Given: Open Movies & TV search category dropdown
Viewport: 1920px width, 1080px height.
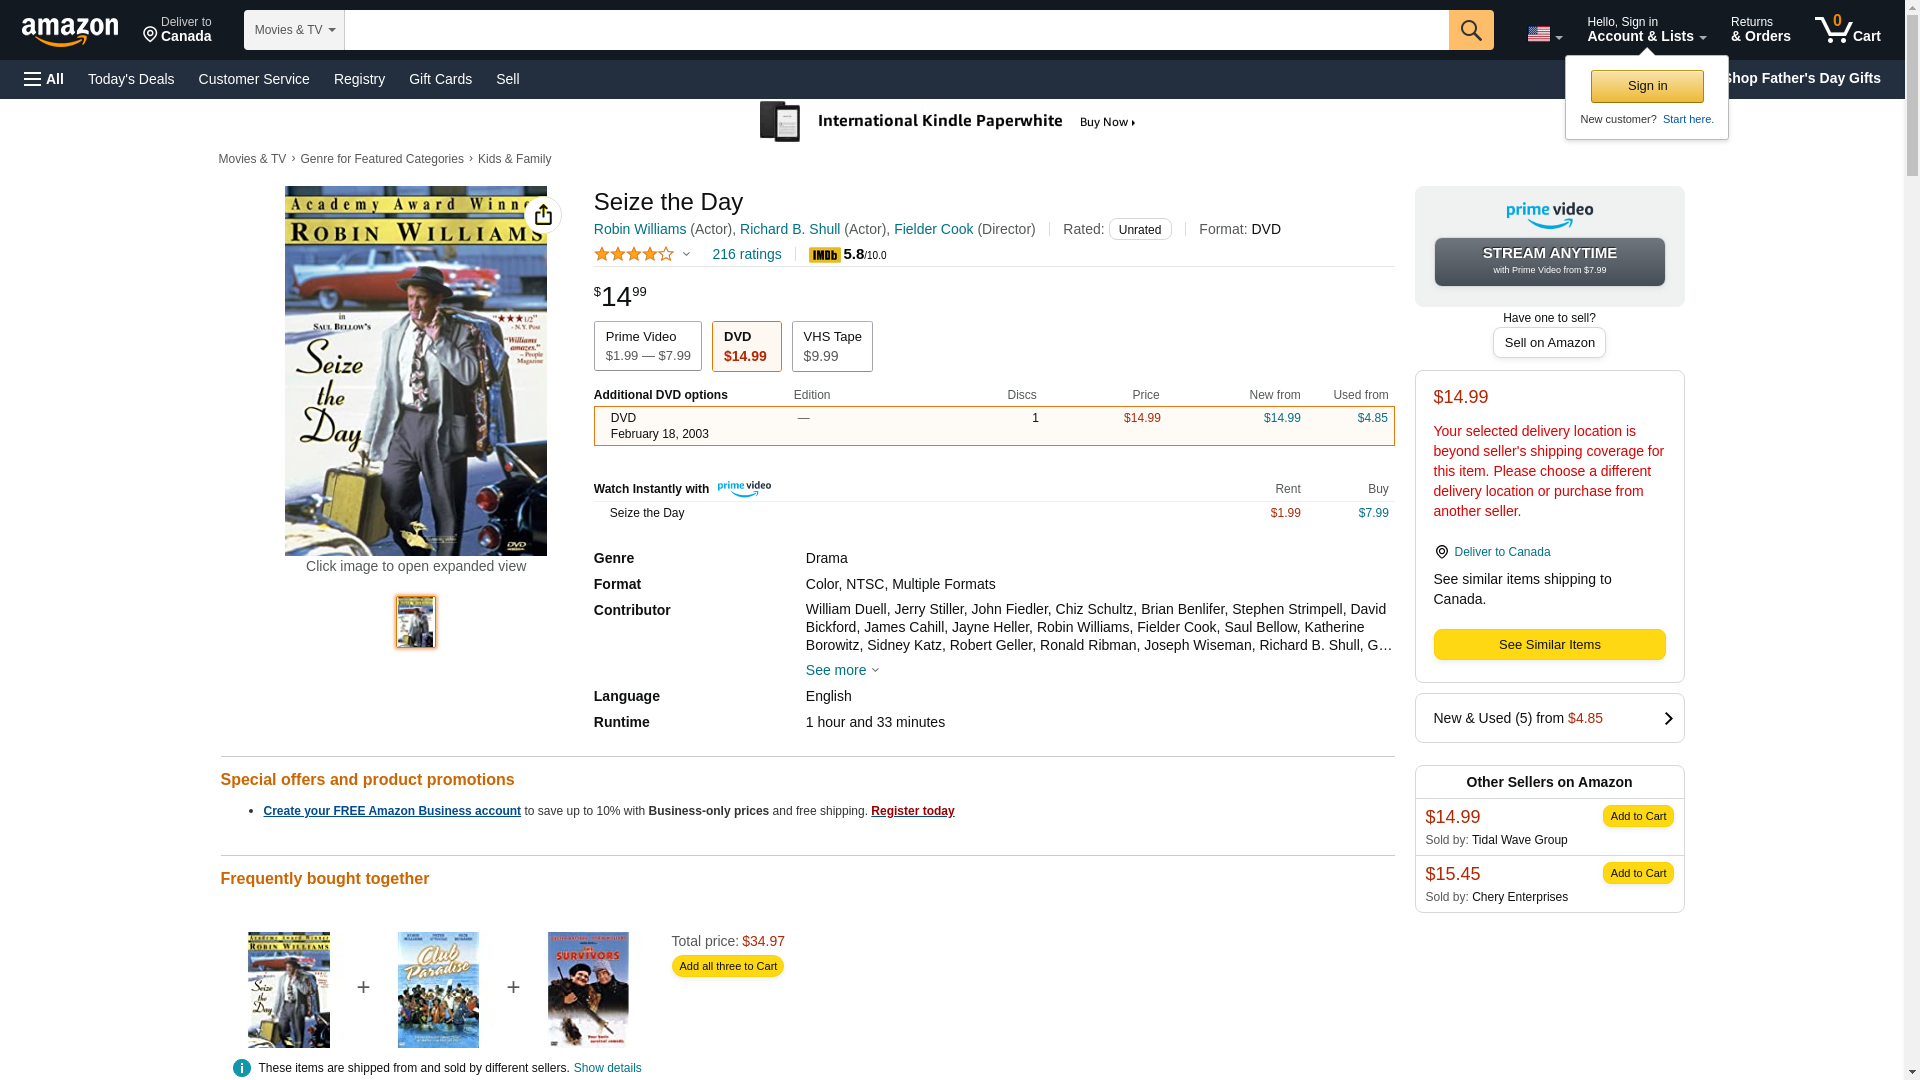Looking at the screenshot, I should tap(294, 30).
